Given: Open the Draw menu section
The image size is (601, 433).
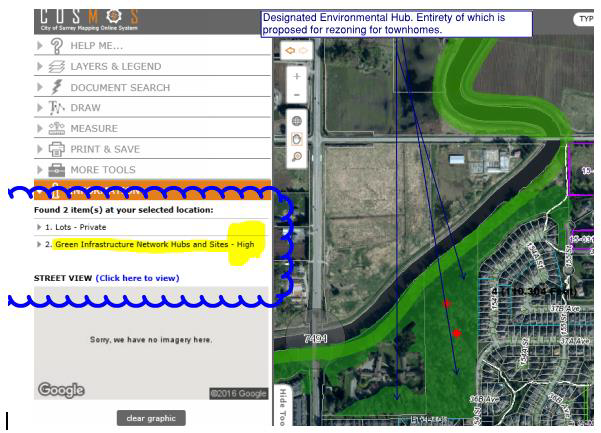Looking at the screenshot, I should [85, 108].
